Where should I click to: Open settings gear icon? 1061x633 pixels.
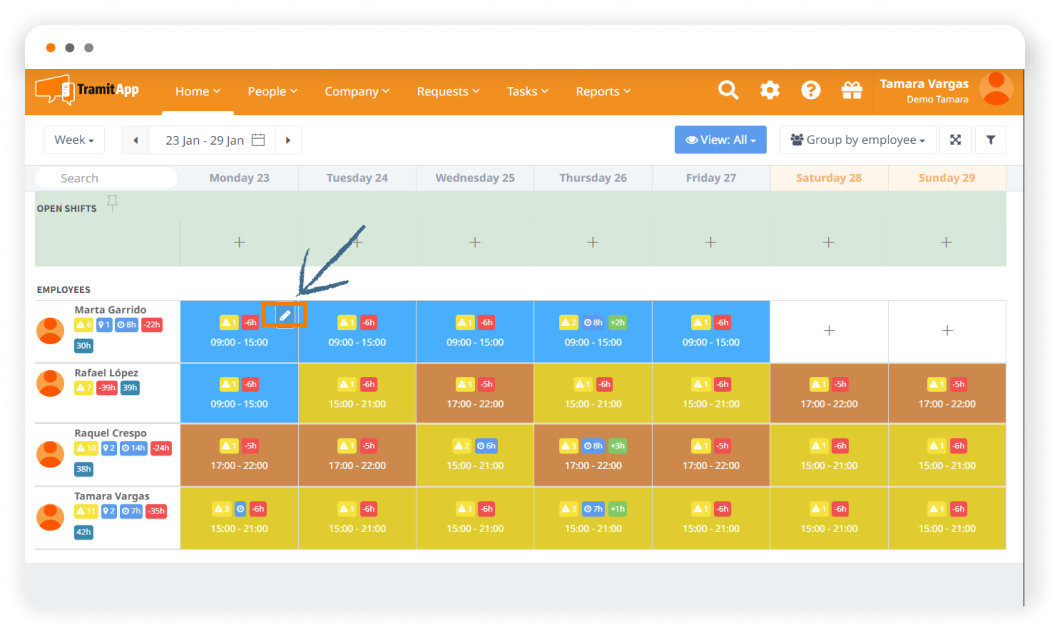769,90
